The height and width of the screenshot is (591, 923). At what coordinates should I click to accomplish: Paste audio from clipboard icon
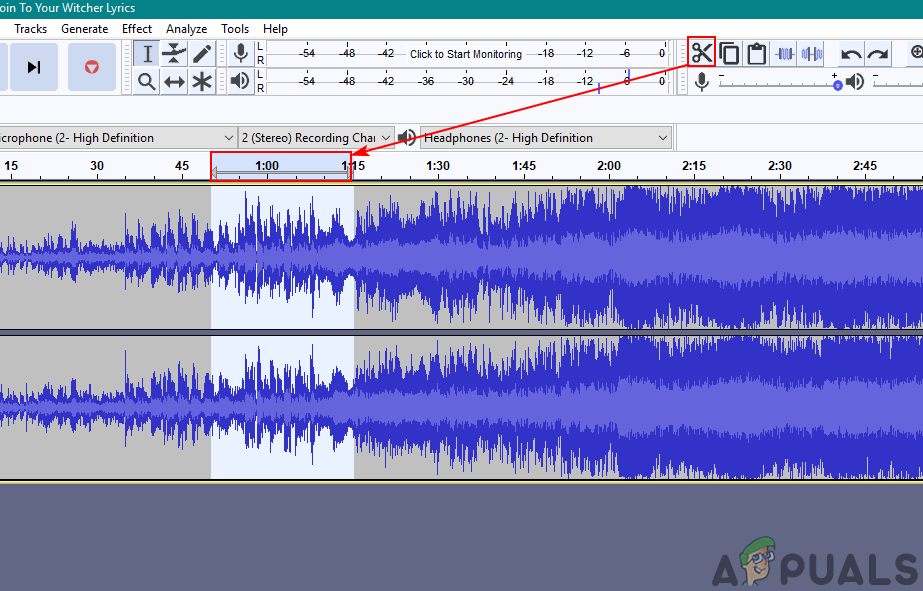(756, 53)
